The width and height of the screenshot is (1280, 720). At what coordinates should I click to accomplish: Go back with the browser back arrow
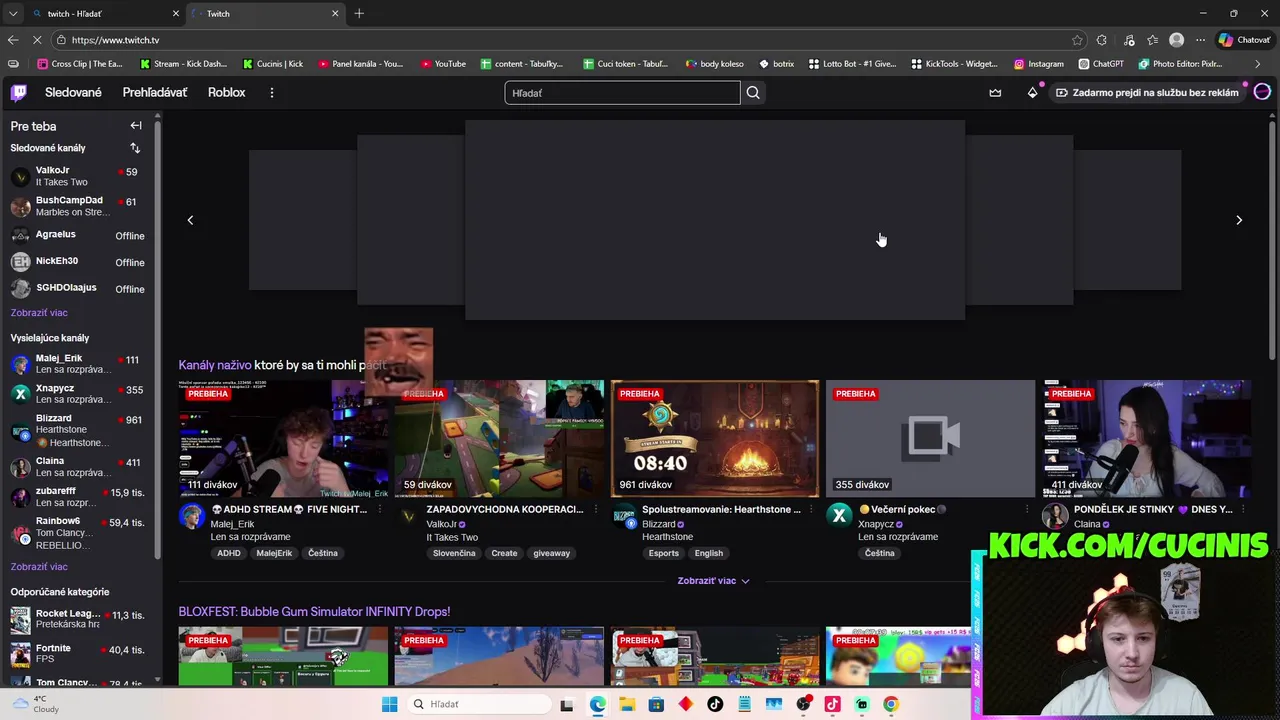13,40
